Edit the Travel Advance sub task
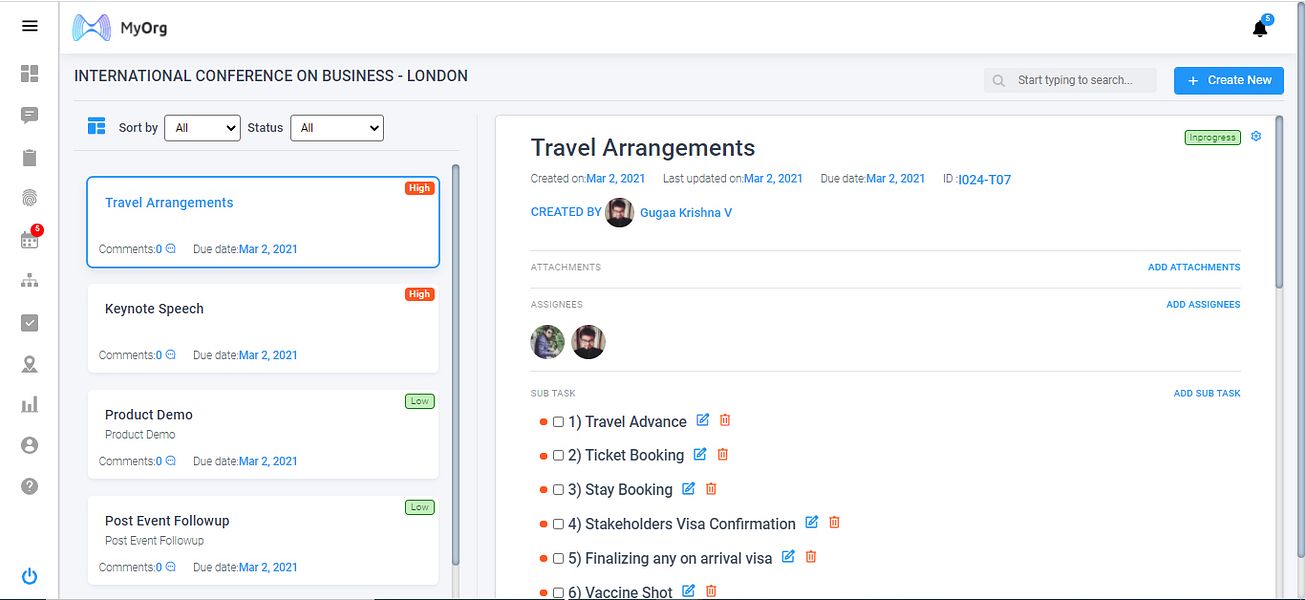This screenshot has width=1305, height=600. pyautogui.click(x=702, y=420)
